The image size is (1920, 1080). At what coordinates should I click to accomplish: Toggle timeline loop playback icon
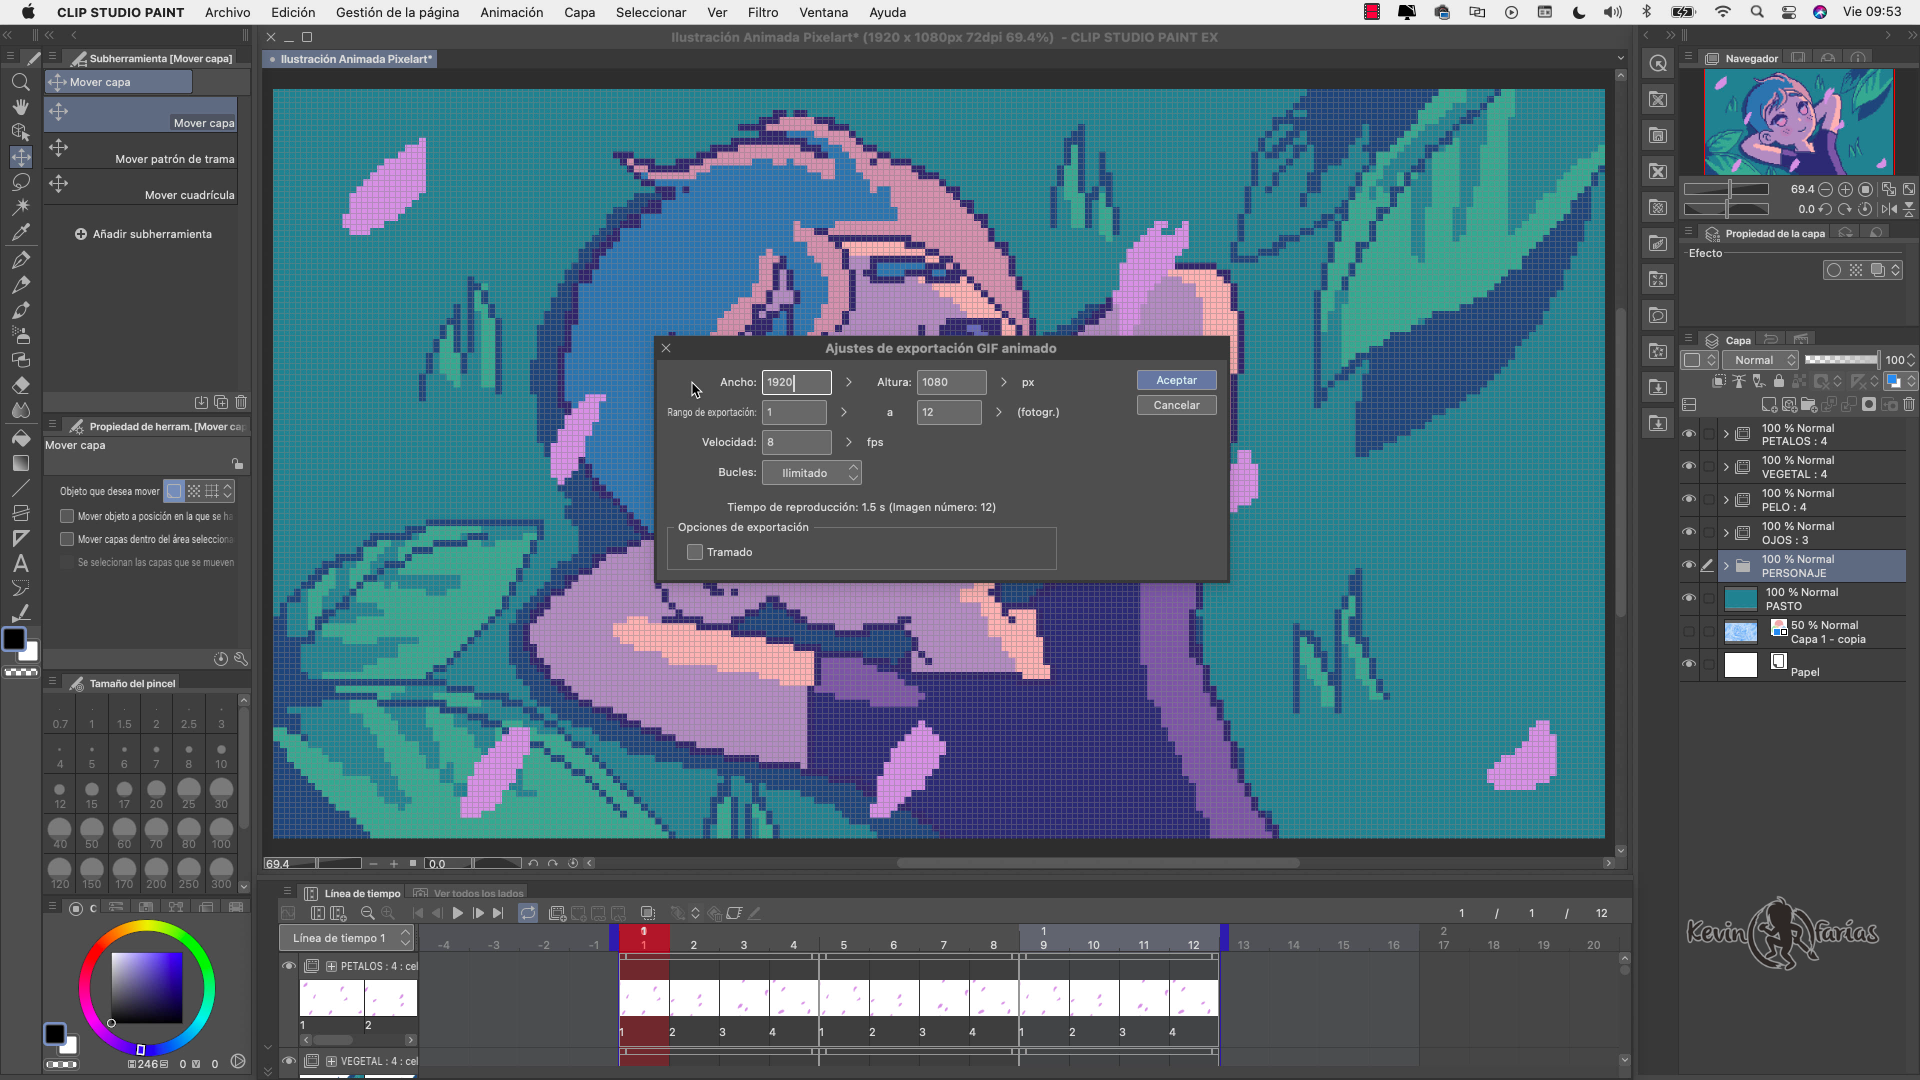[528, 913]
